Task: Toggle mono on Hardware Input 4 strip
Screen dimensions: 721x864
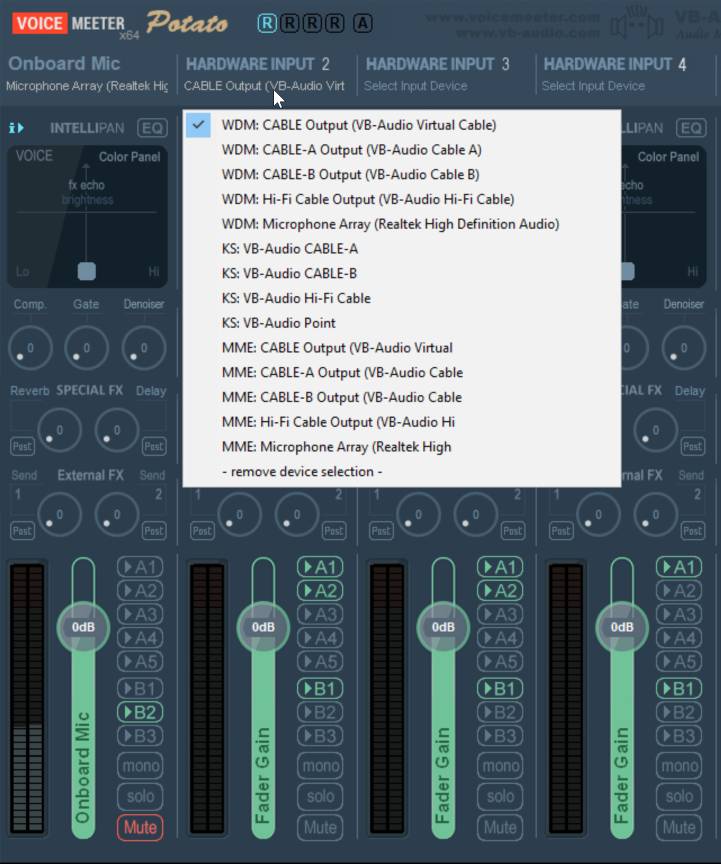Action: point(679,766)
